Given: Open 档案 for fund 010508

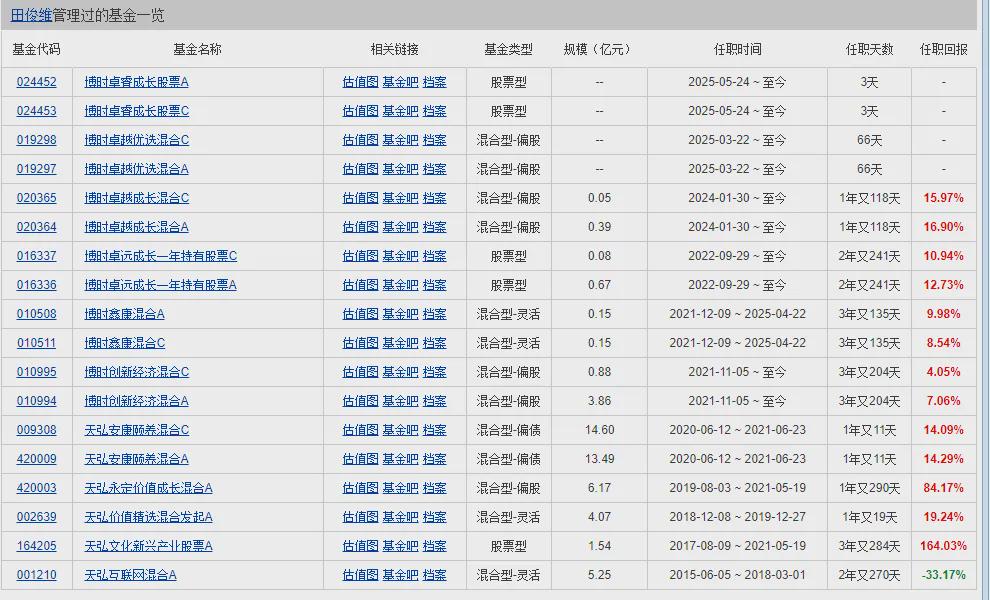Looking at the screenshot, I should [434, 314].
